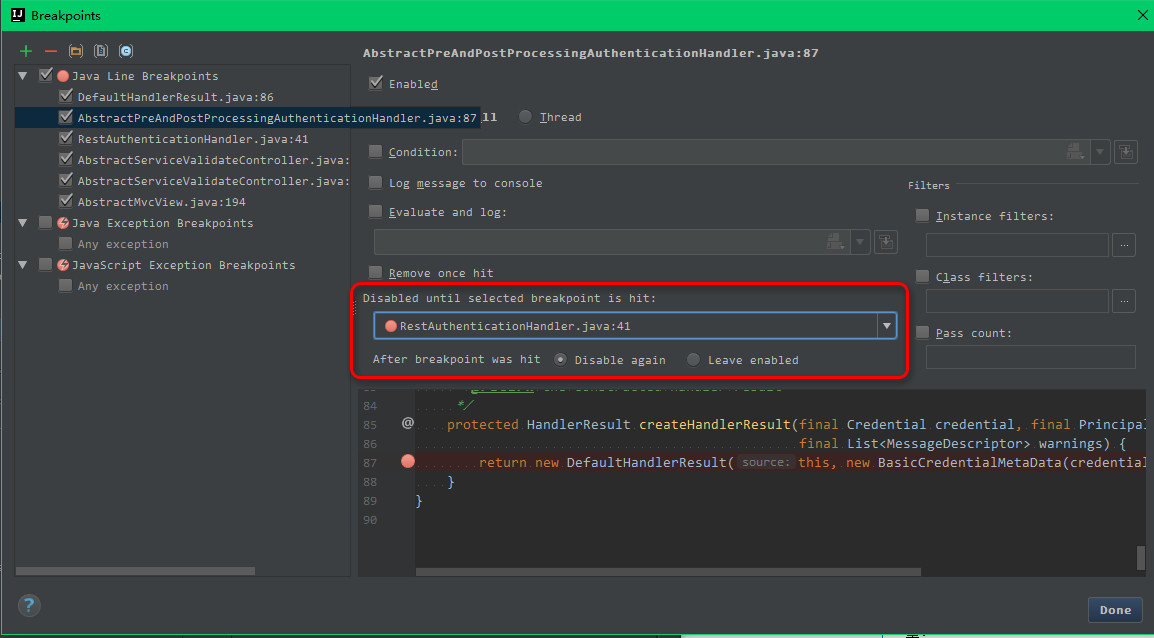Click the circled C toolbar icon

pyautogui.click(x=126, y=50)
